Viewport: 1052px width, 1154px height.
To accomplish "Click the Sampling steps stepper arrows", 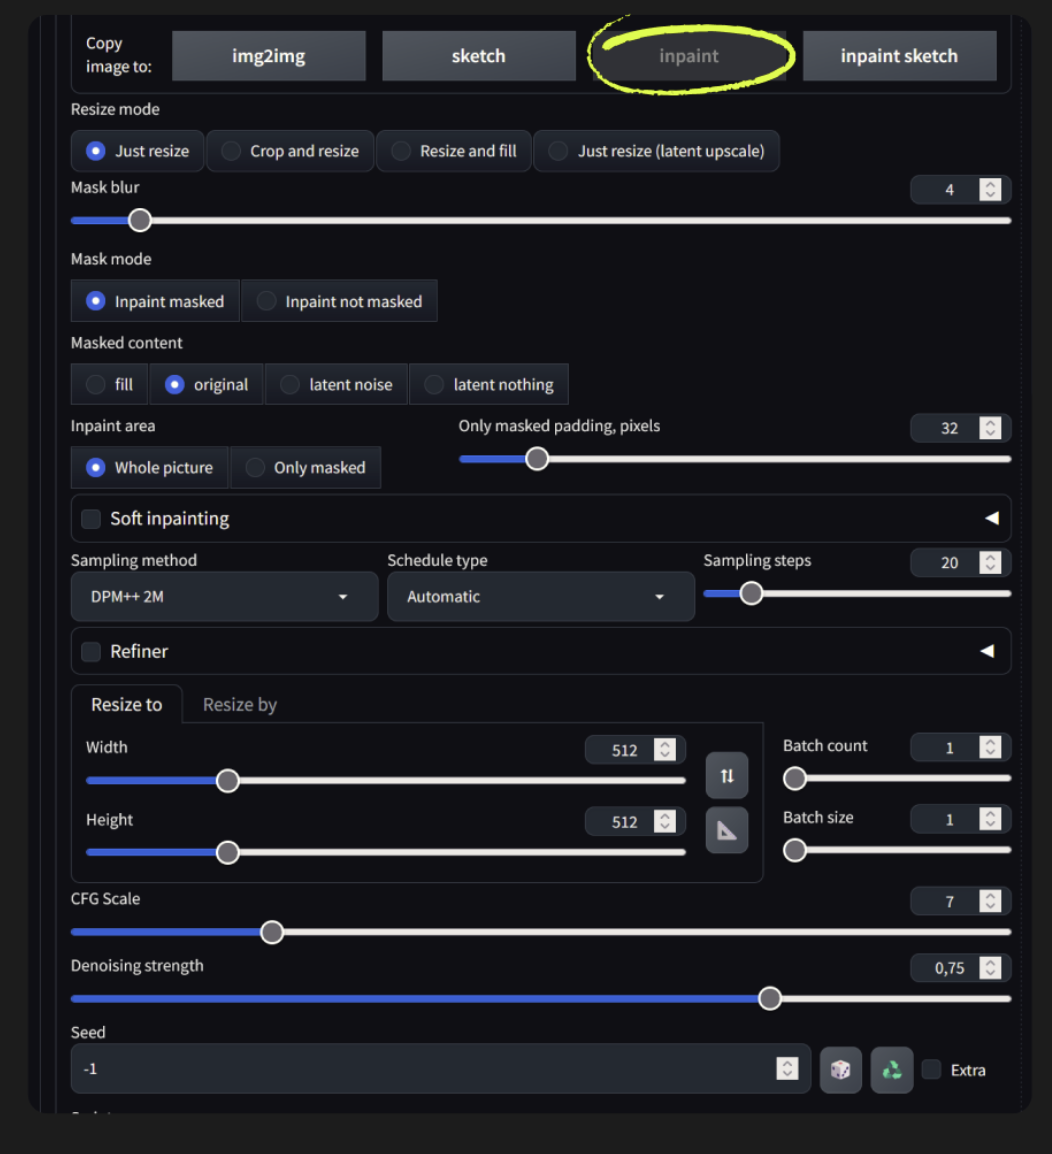I will [x=990, y=563].
